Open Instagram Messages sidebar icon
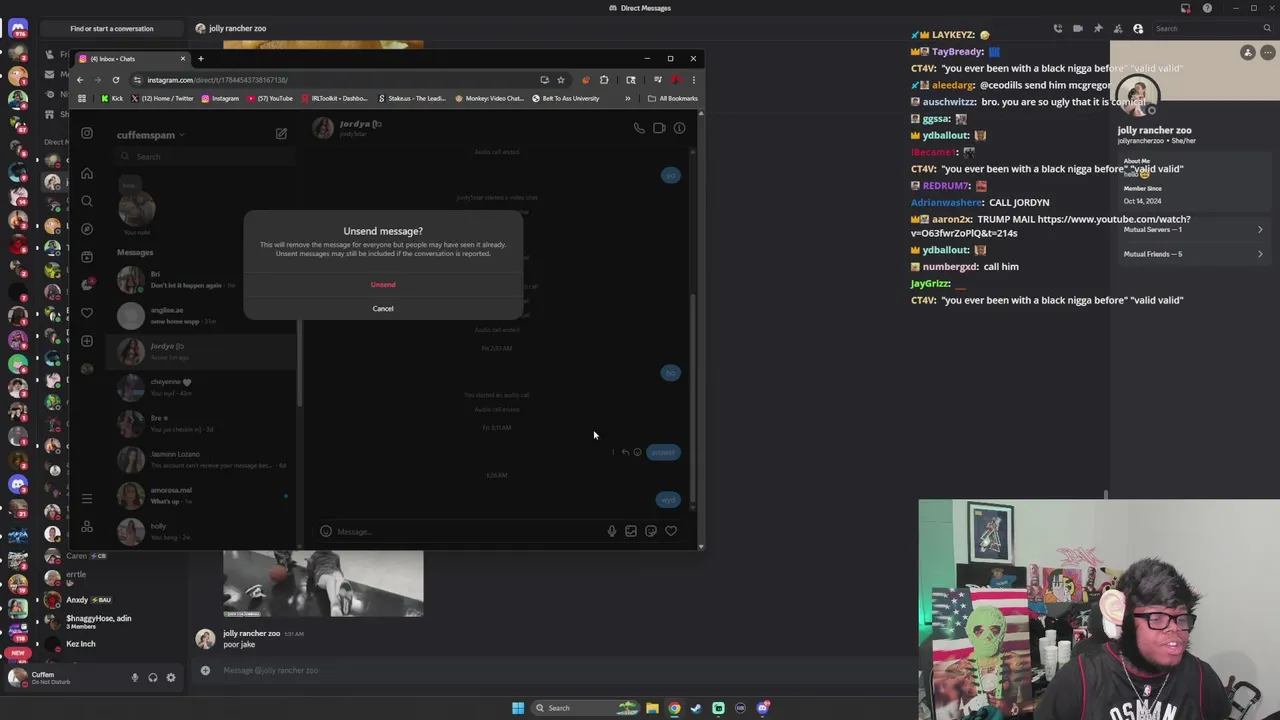The image size is (1280, 720). click(x=87, y=285)
